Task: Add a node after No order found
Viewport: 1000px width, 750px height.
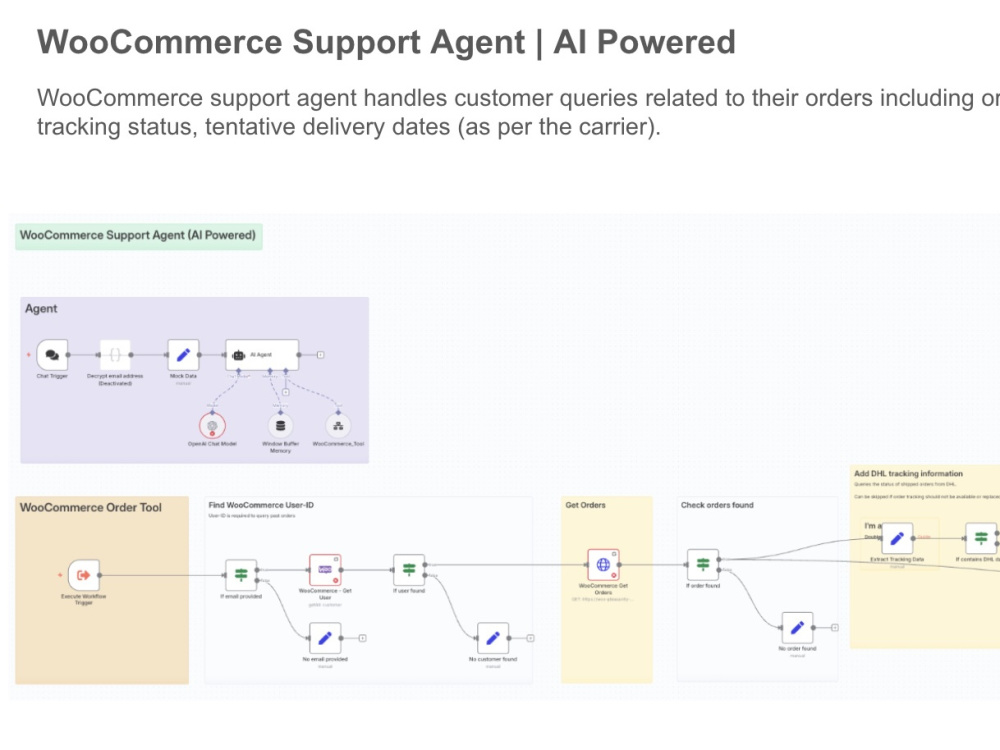Action: pos(834,628)
